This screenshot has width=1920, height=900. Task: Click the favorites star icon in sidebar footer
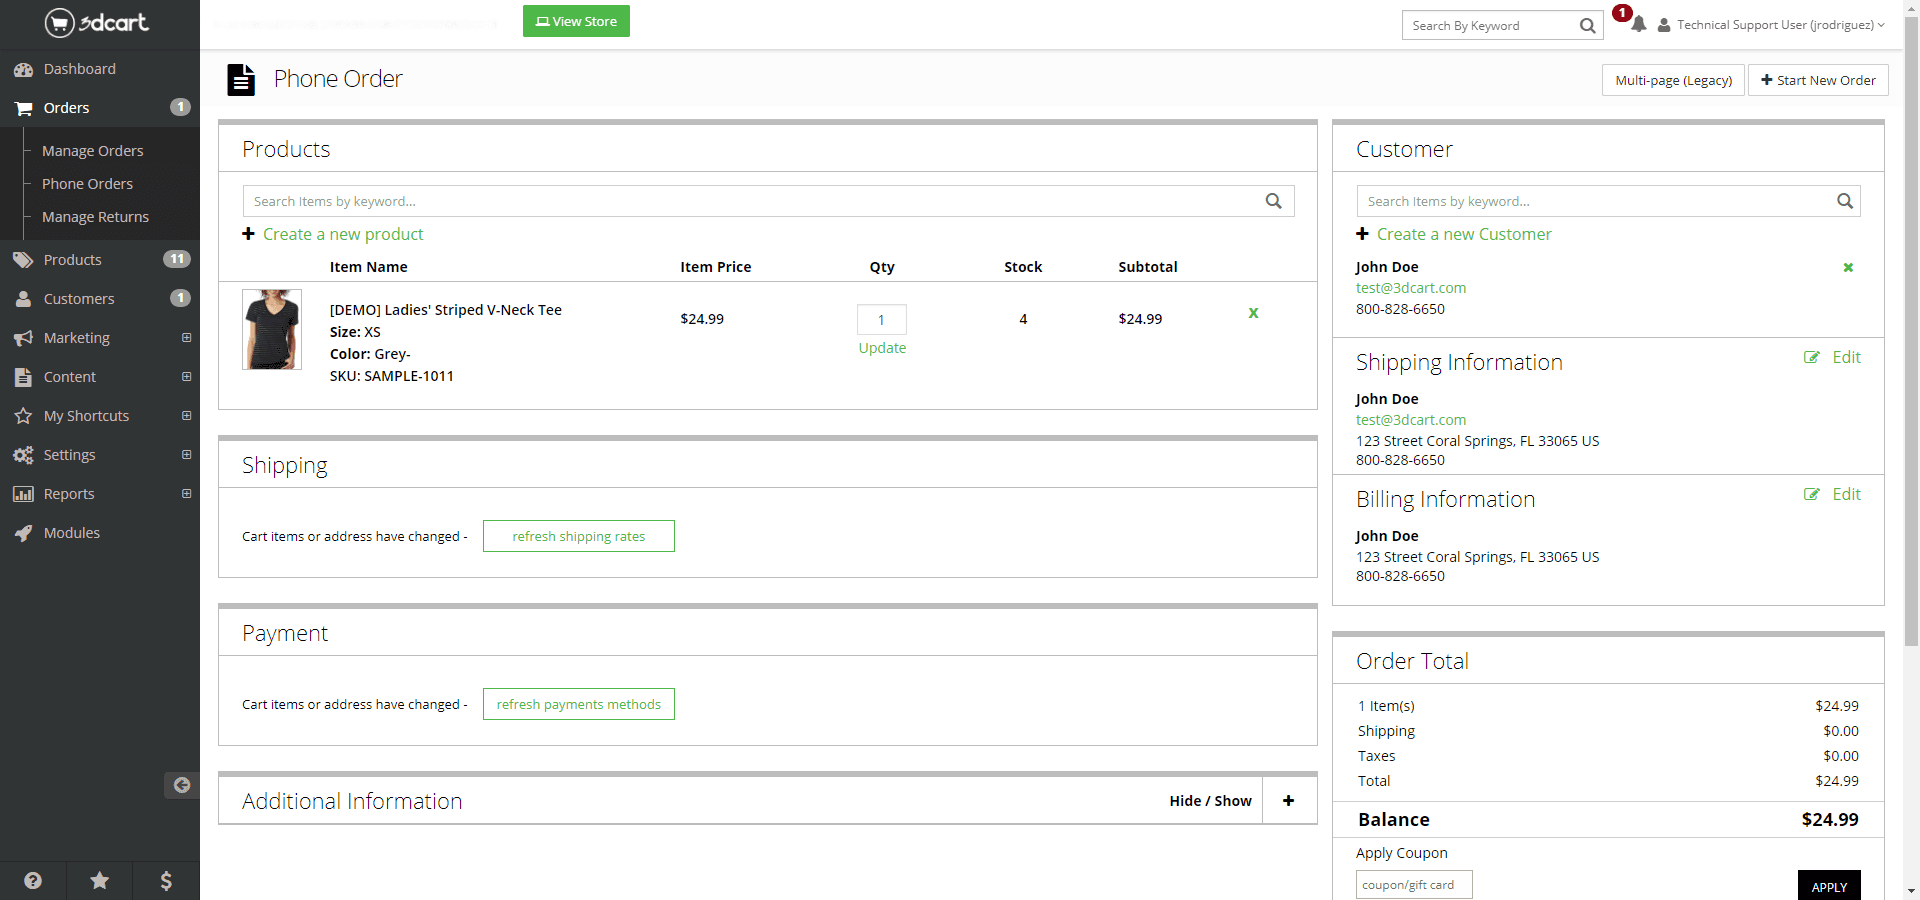pyautogui.click(x=99, y=880)
